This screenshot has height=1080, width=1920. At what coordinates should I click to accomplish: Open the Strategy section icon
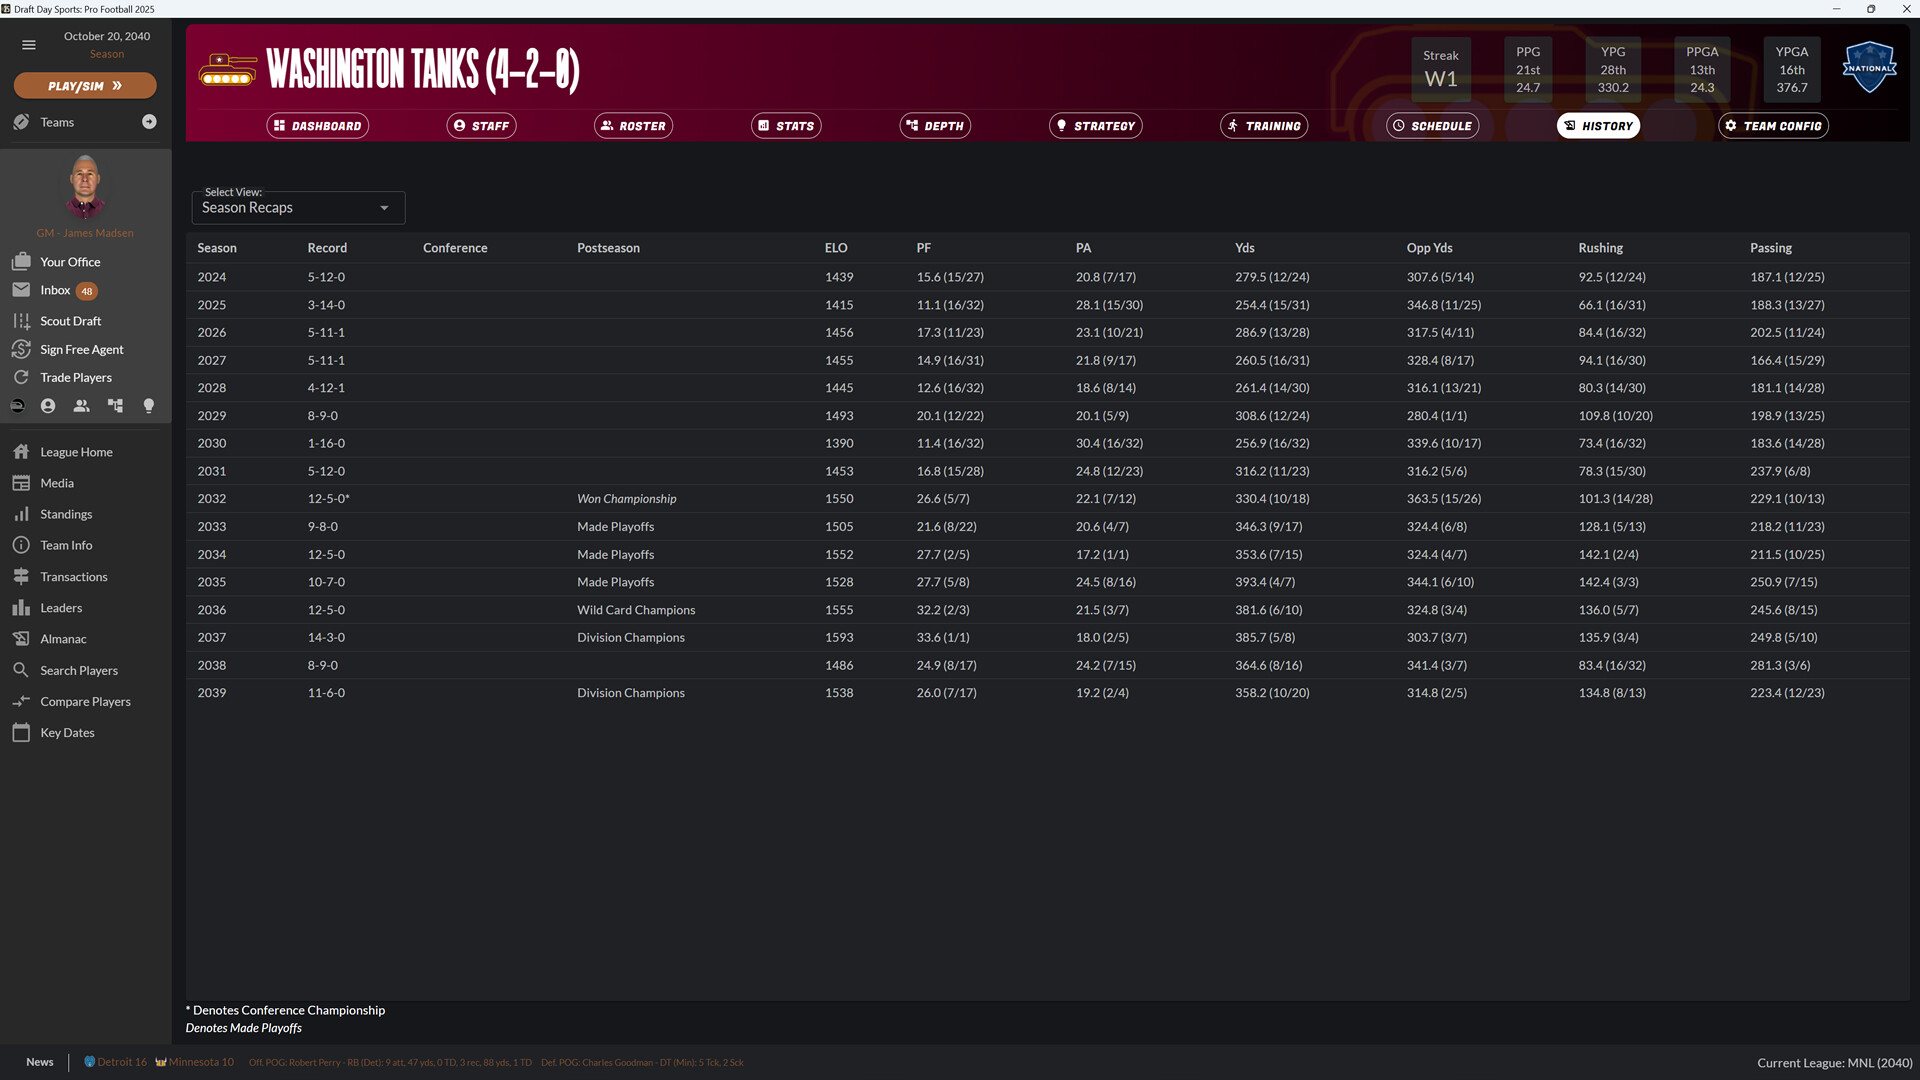click(x=1061, y=125)
